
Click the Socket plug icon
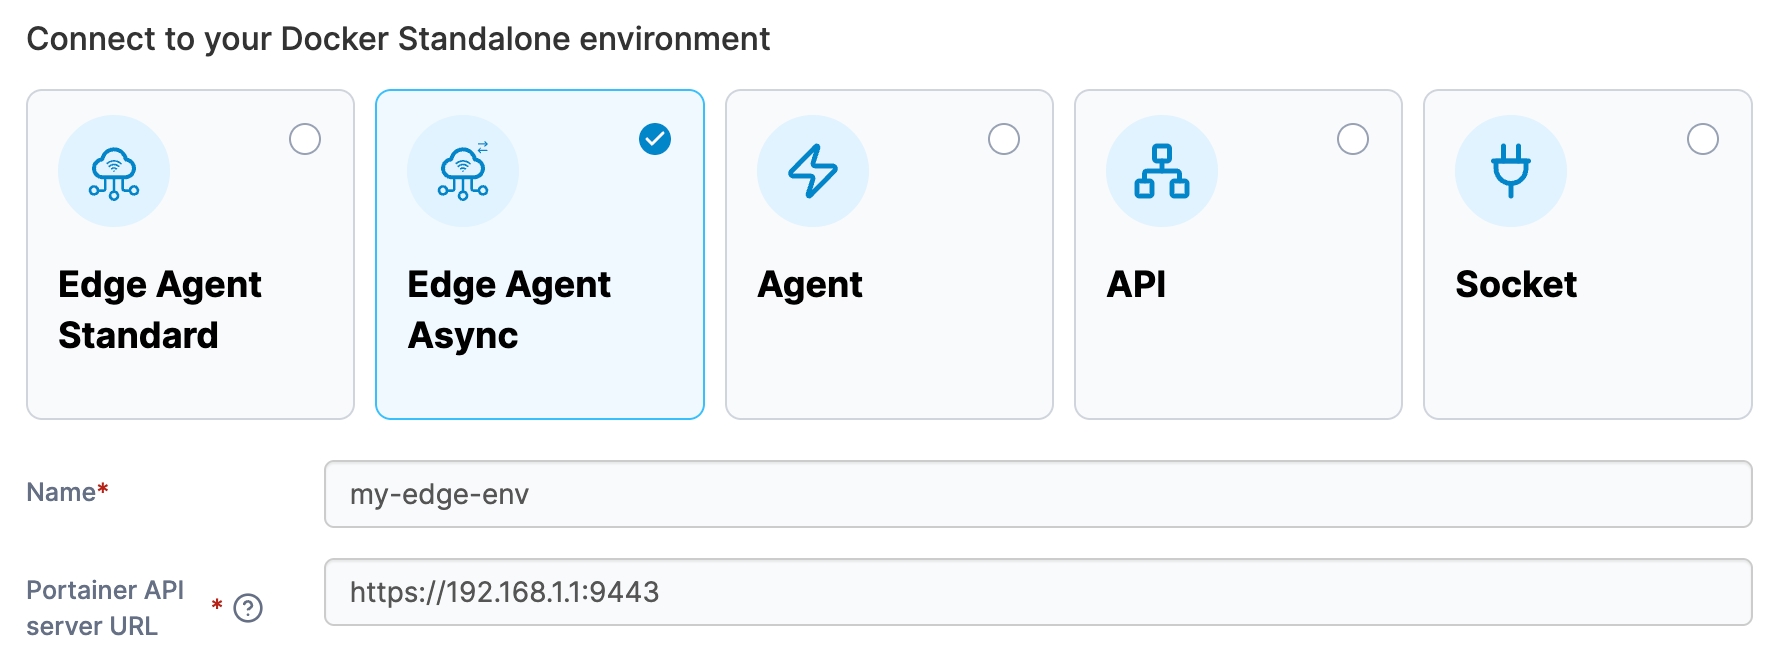(x=1510, y=172)
